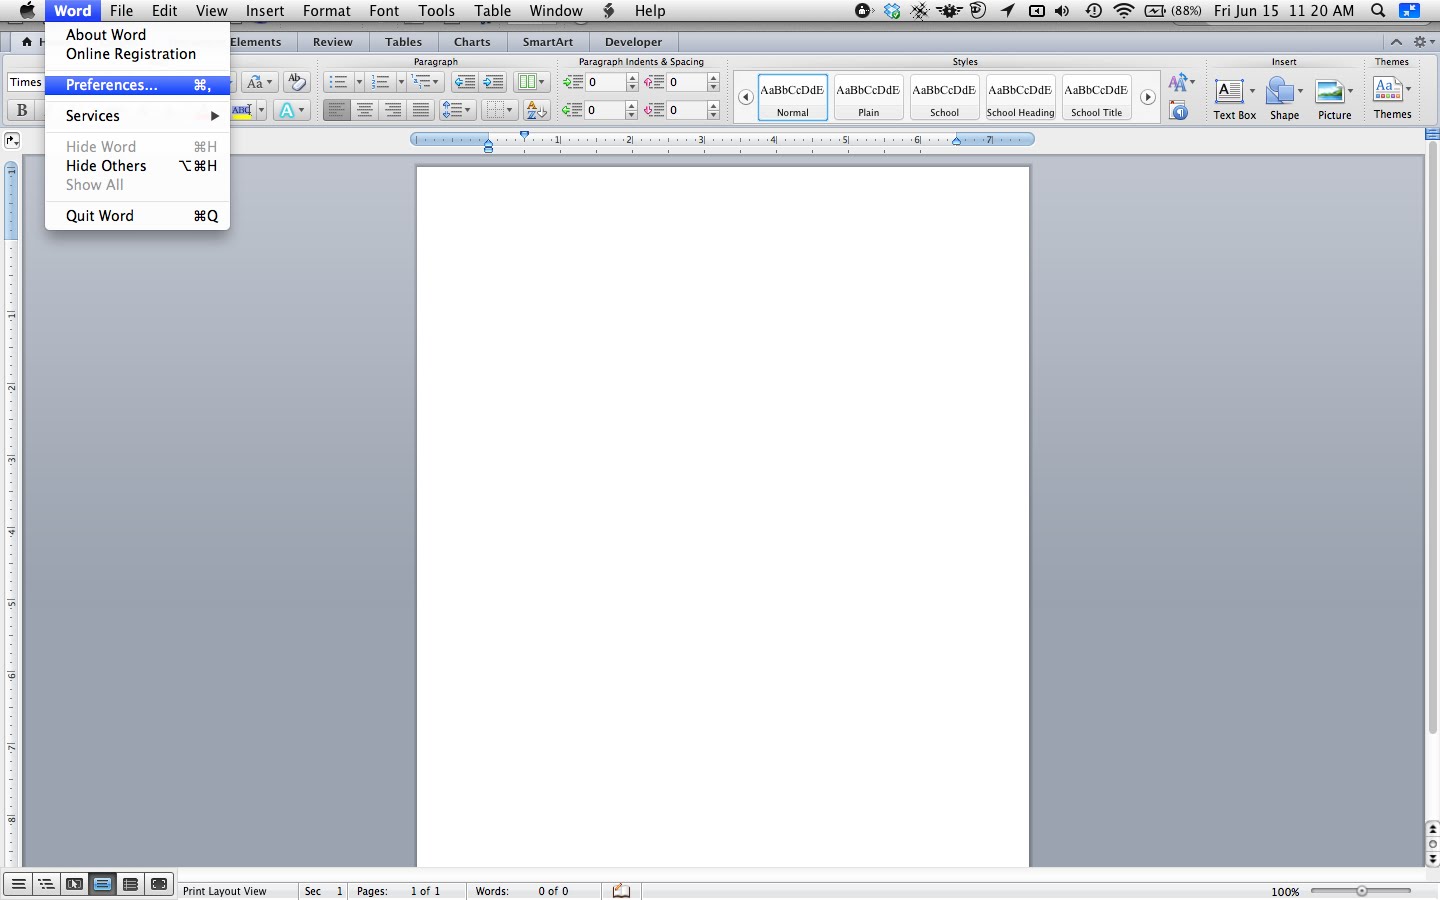Choose Hide Others in Word menu
This screenshot has width=1440, height=900.
137,166
